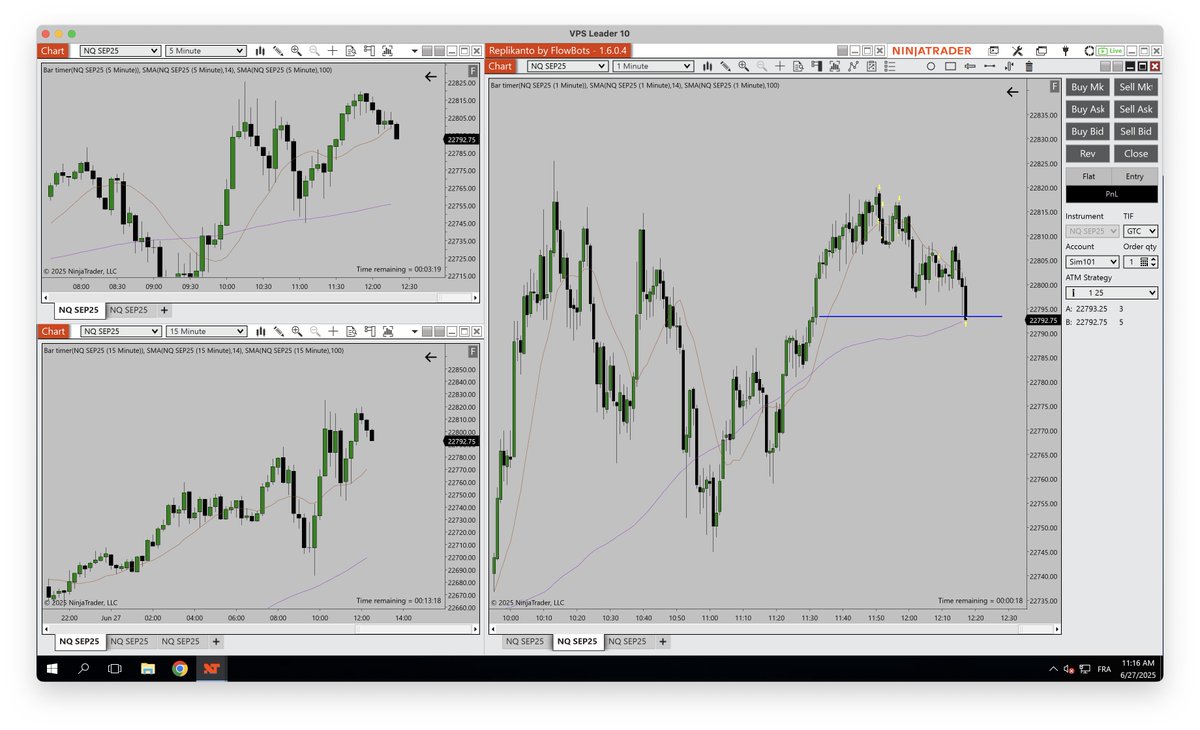Viewport: 1200px width, 730px height.
Task: Open the Windows Start menu
Action: [52, 668]
